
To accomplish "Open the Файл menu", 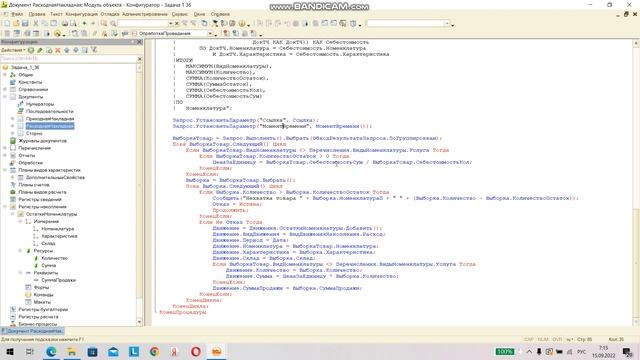I will tap(17, 14).
